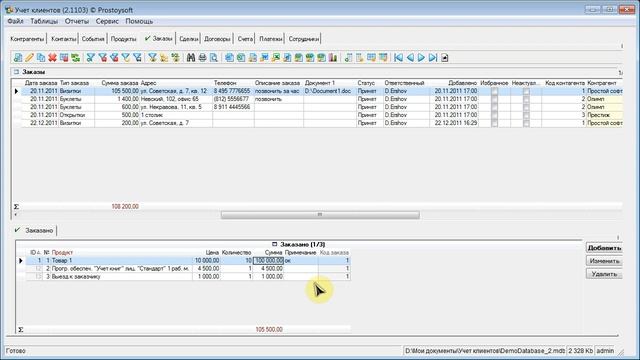Click the funnel icon left of the binoculars group

152,58
